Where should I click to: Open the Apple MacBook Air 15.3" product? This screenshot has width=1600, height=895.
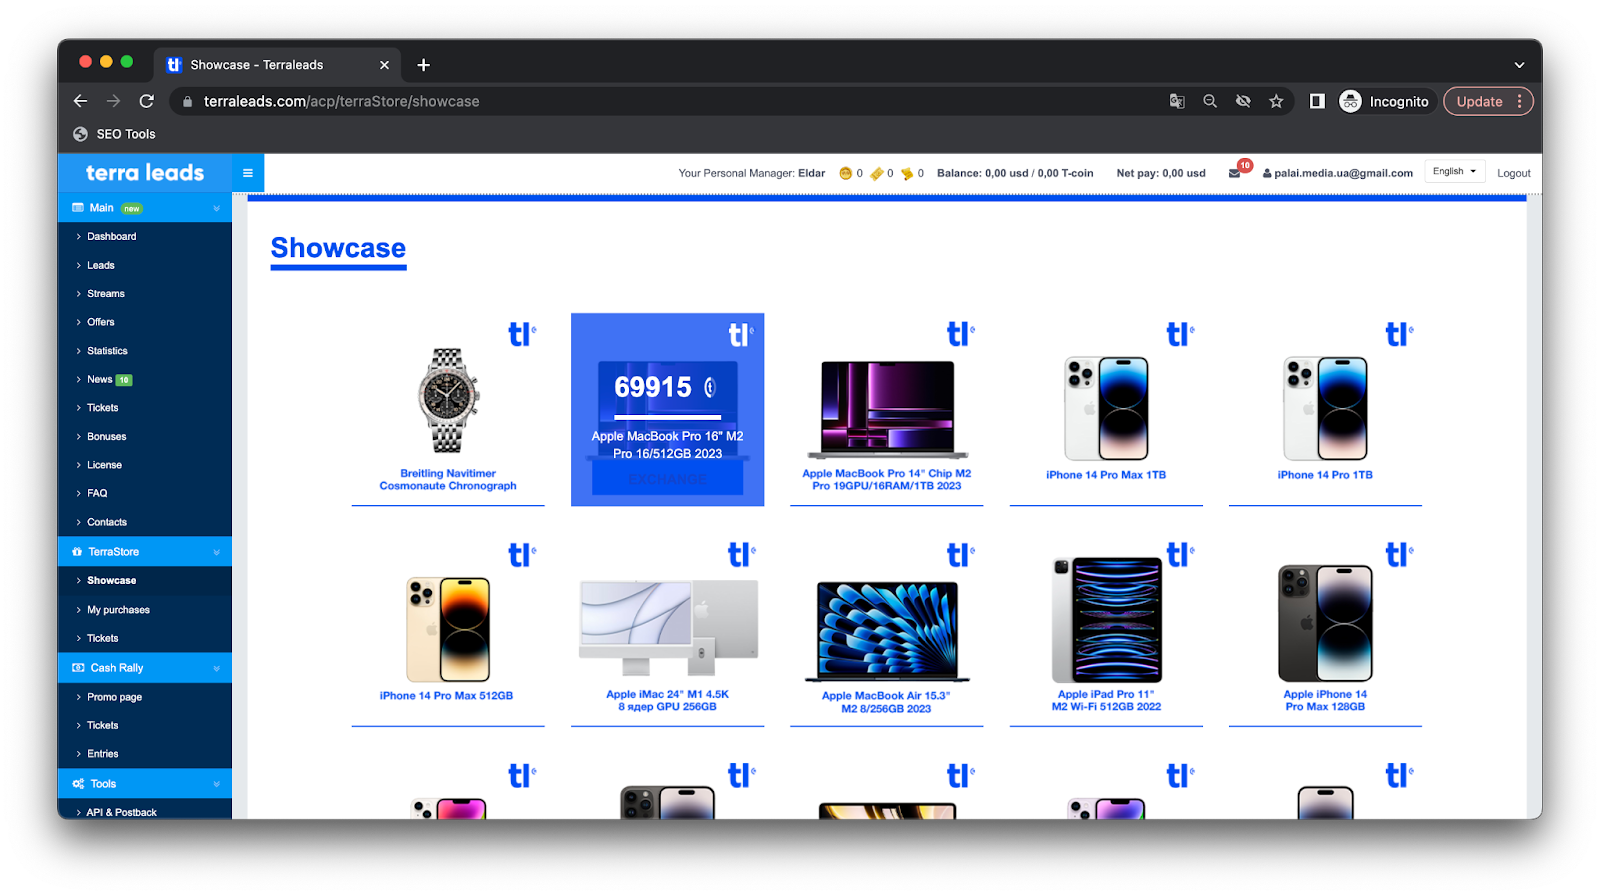click(887, 630)
